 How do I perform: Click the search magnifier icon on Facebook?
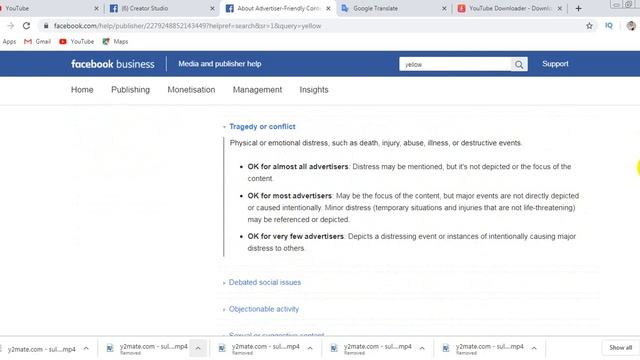(519, 64)
